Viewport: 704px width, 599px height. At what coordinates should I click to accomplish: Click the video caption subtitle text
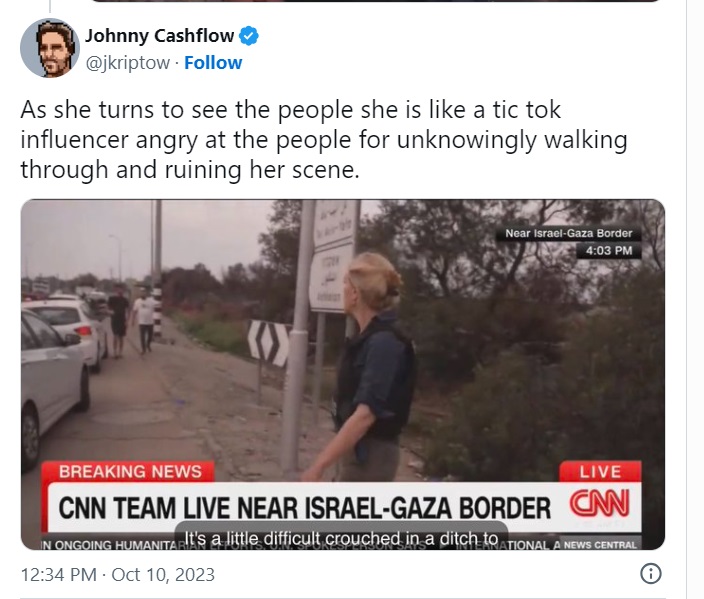click(x=341, y=538)
